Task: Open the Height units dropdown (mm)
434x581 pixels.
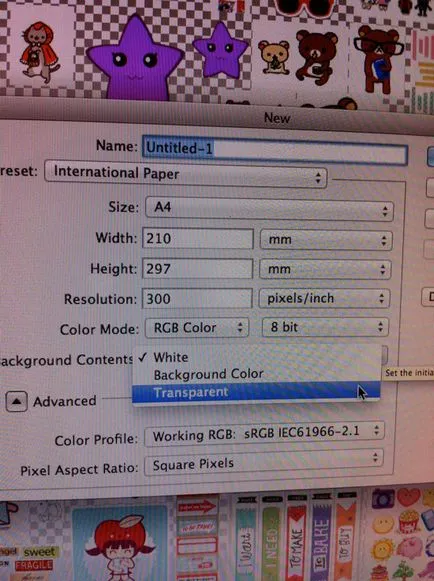Action: (325, 269)
